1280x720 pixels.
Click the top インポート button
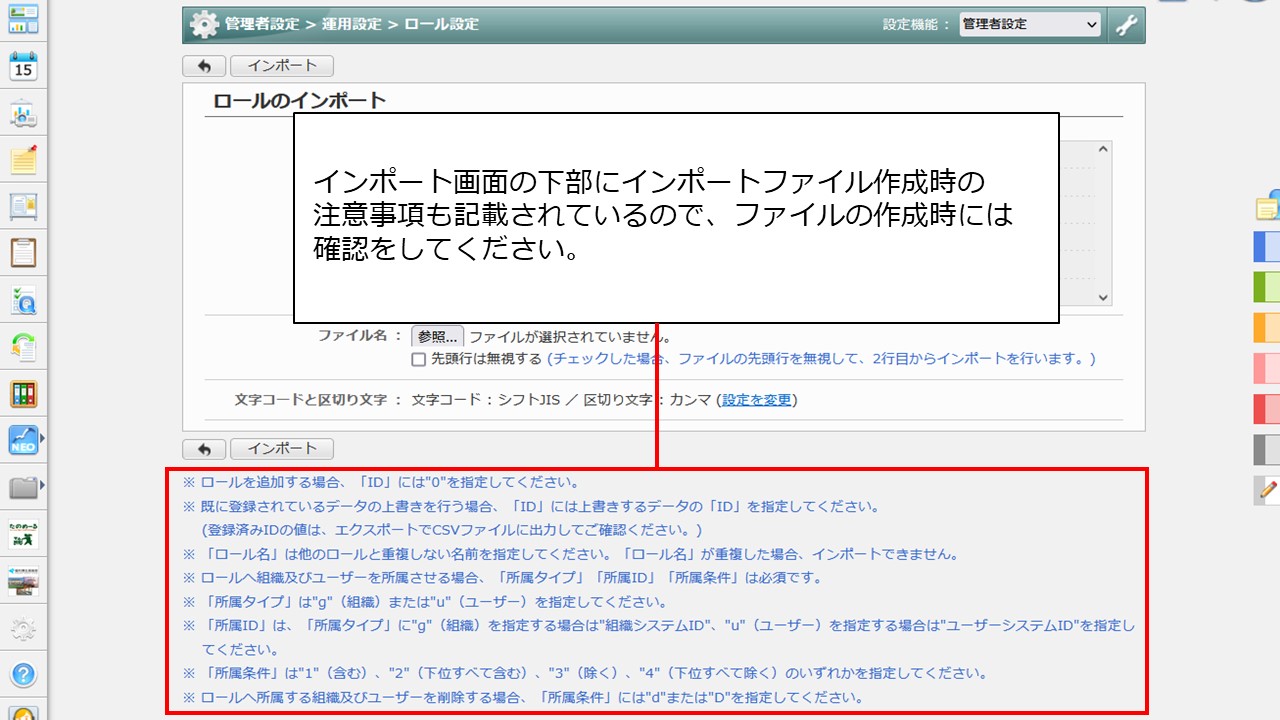coord(281,66)
